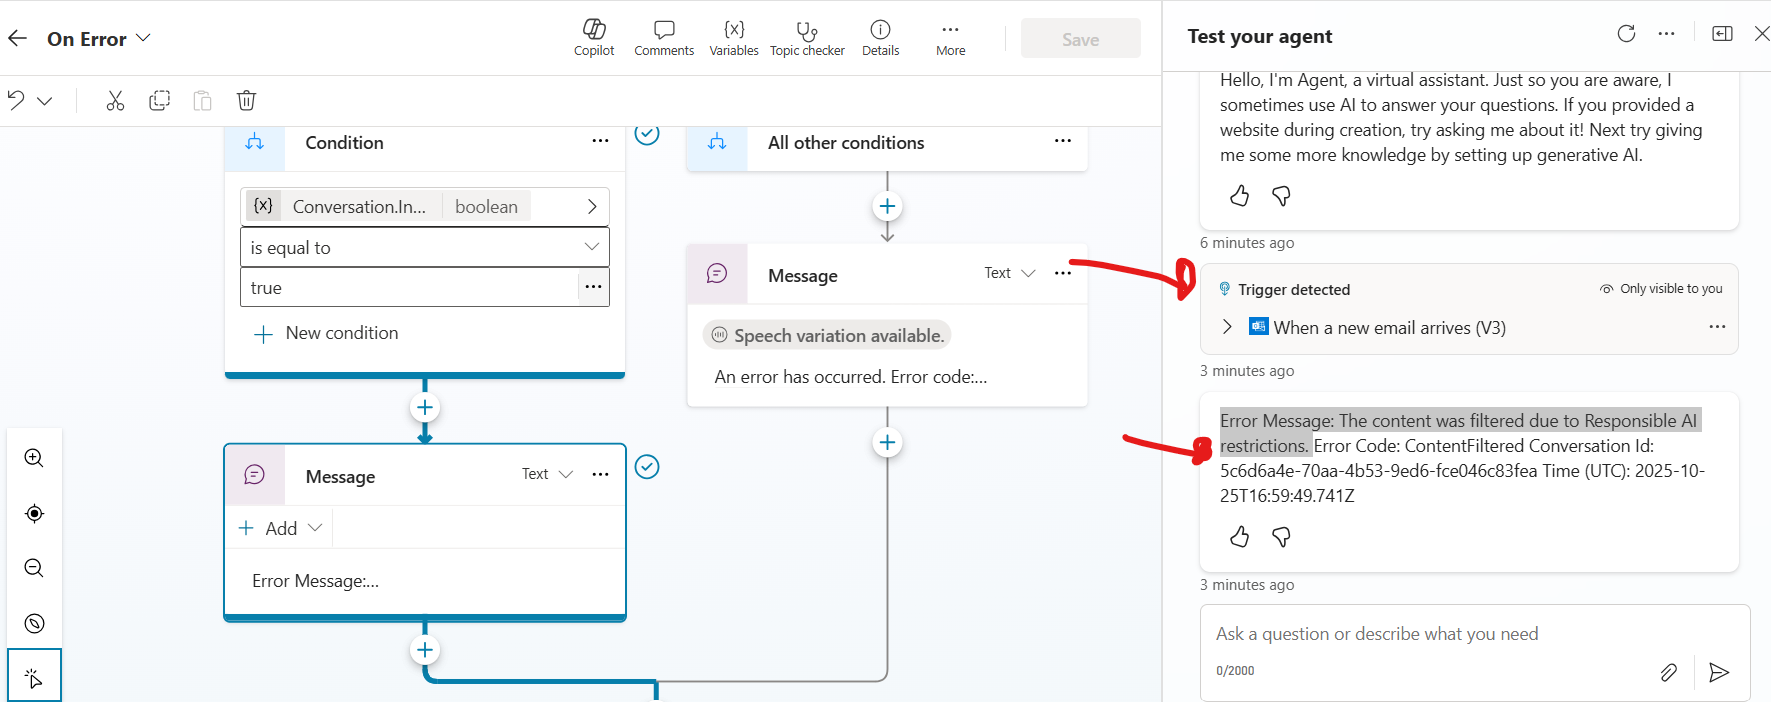The height and width of the screenshot is (702, 1771).
Task: Change Text type on left Message node
Action: point(547,474)
